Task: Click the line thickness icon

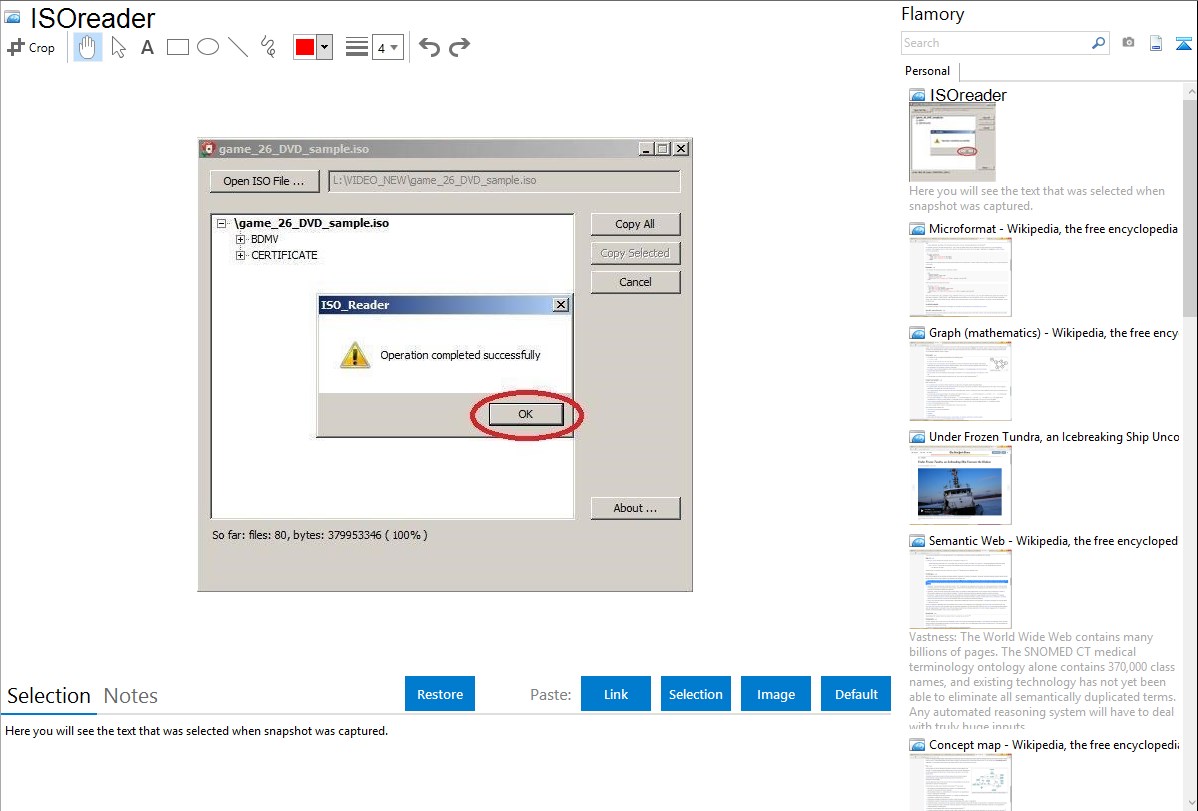Action: click(356, 47)
